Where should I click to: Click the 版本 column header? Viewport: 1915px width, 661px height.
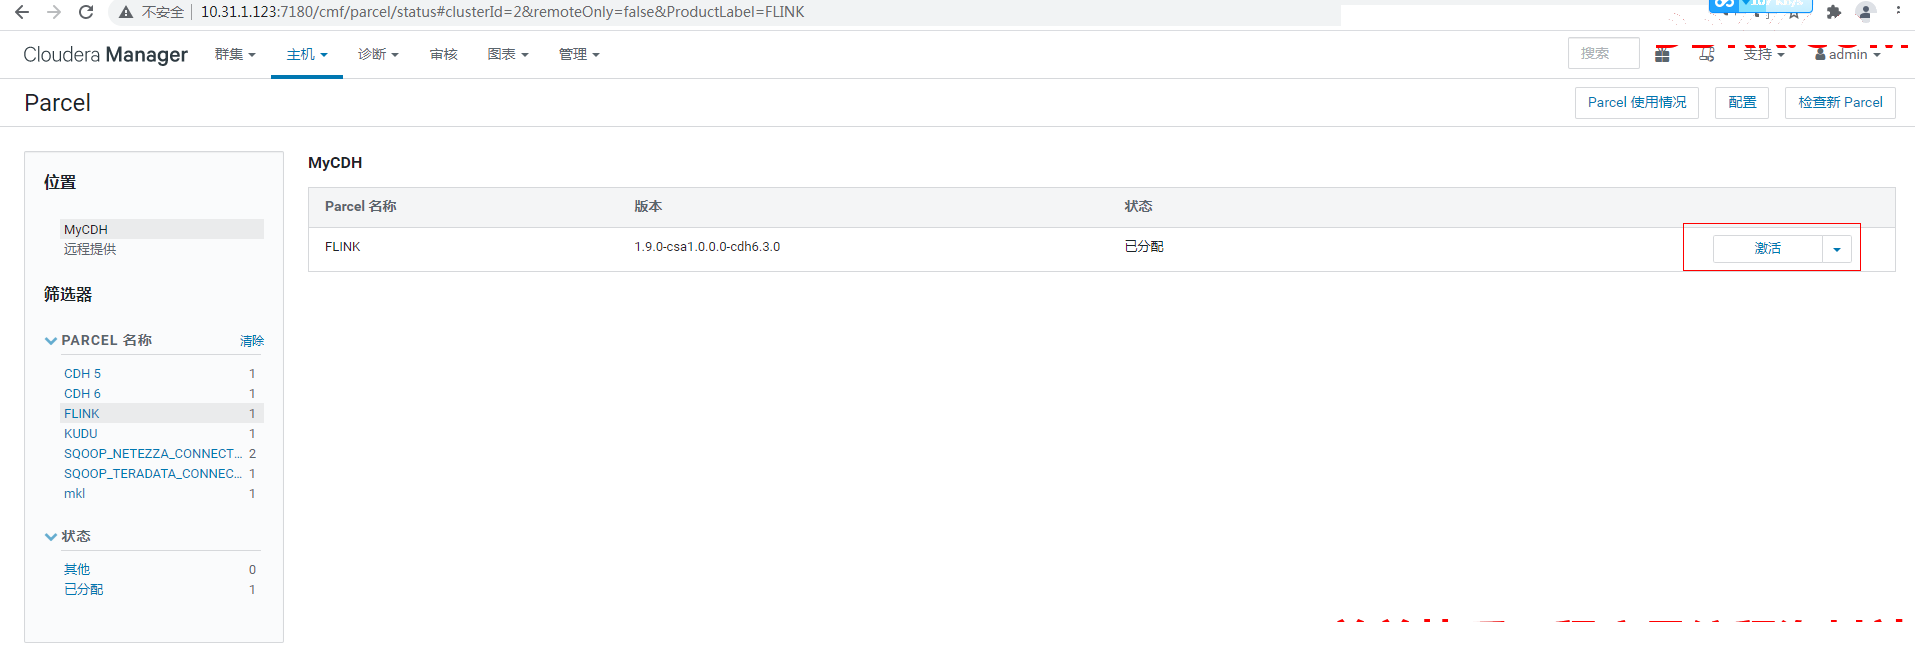tap(648, 206)
